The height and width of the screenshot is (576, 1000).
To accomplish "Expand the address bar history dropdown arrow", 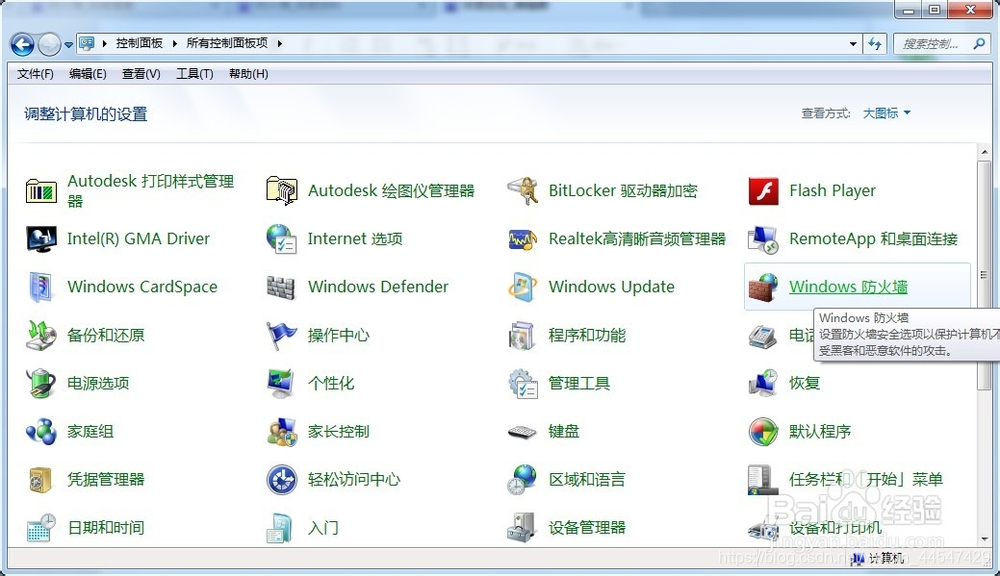I will click(x=853, y=44).
